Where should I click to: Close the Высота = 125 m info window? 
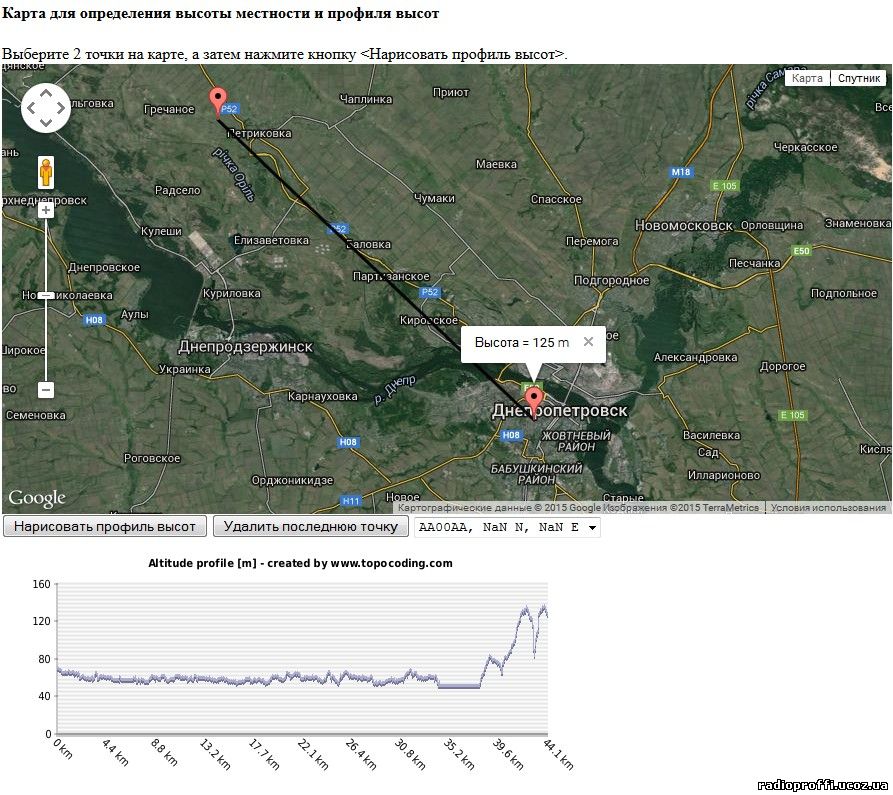588,342
